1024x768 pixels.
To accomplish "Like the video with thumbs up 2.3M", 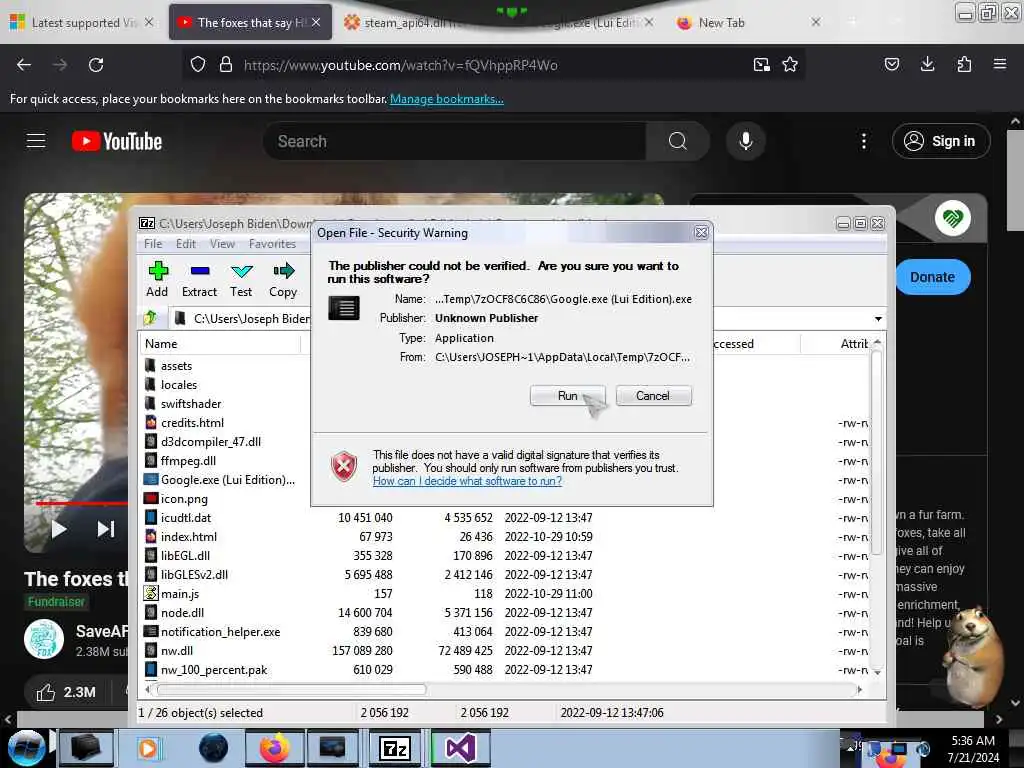I will coord(65,692).
